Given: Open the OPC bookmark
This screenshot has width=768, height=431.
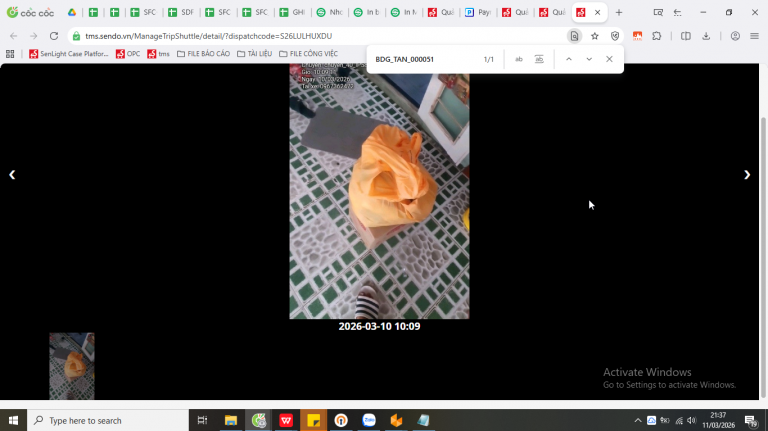Looking at the screenshot, I should [x=128, y=54].
